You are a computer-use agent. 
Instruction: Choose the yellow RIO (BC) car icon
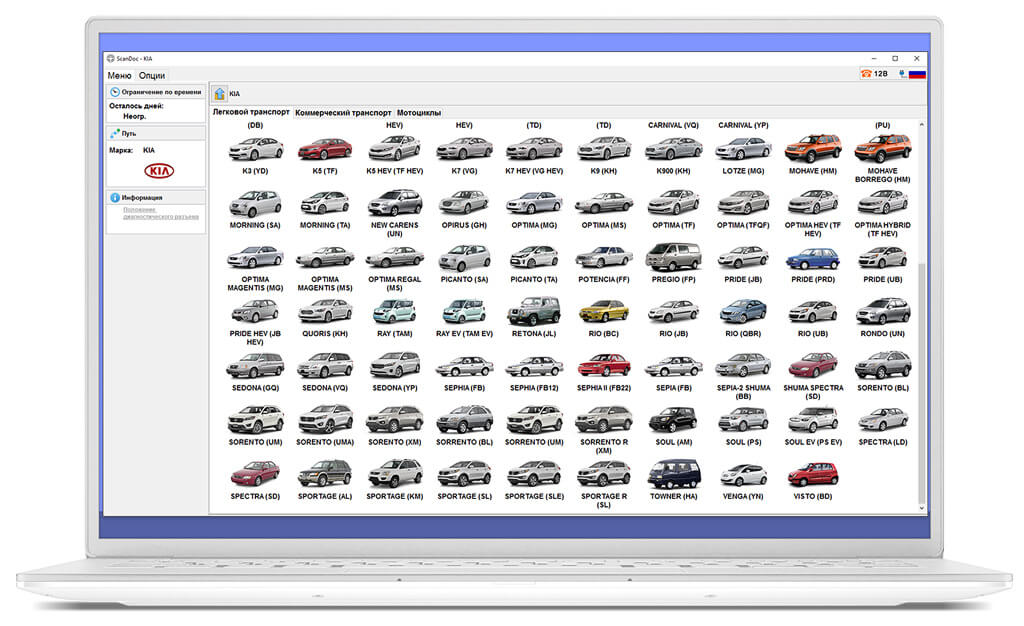tap(604, 313)
